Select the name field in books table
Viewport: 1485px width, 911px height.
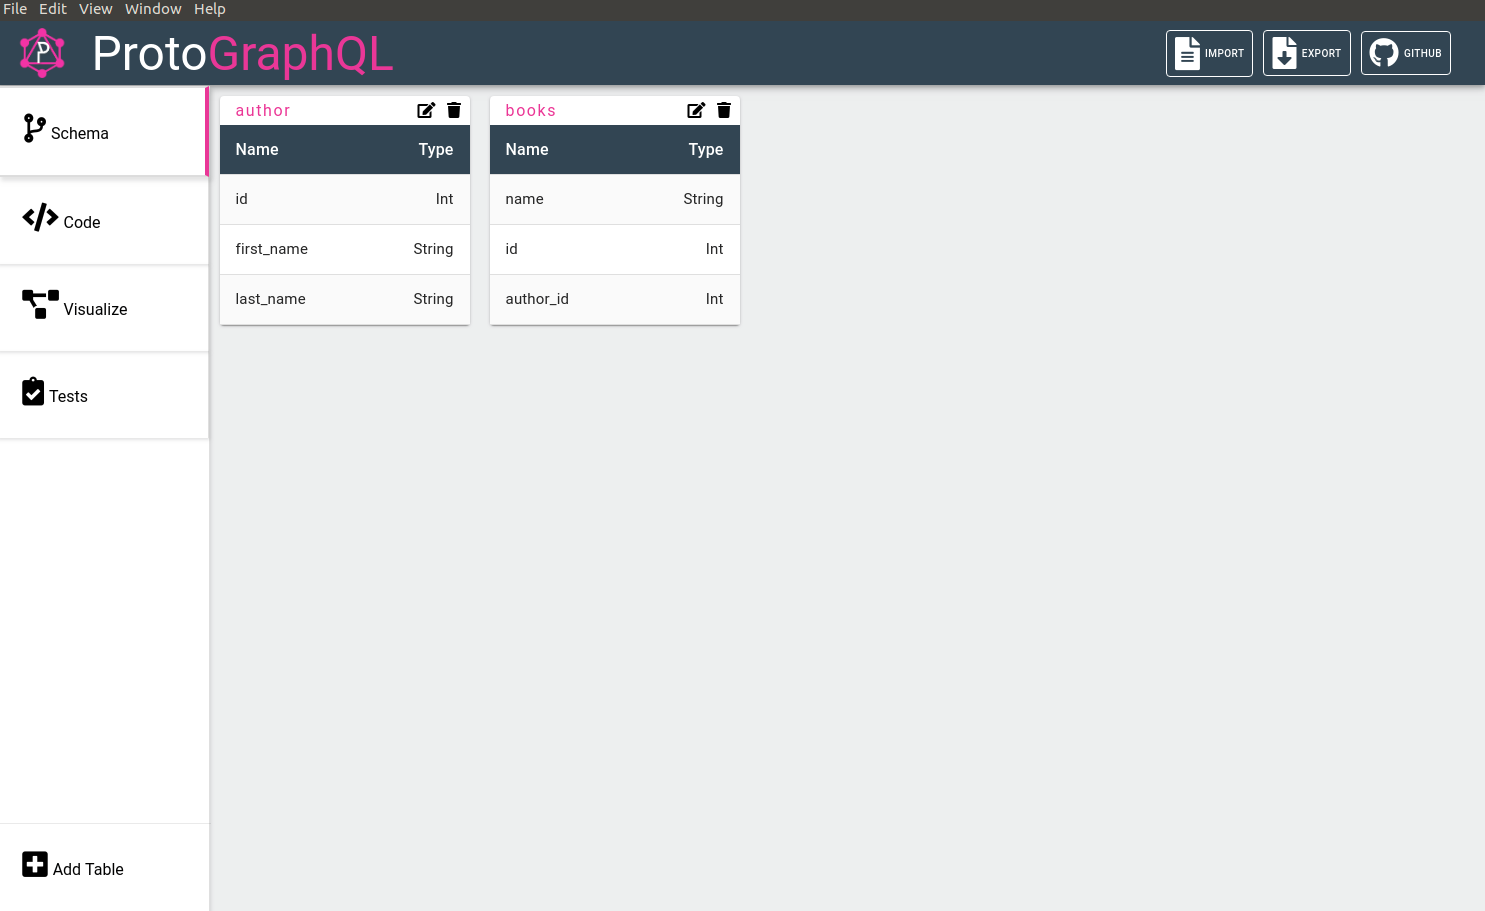point(615,199)
